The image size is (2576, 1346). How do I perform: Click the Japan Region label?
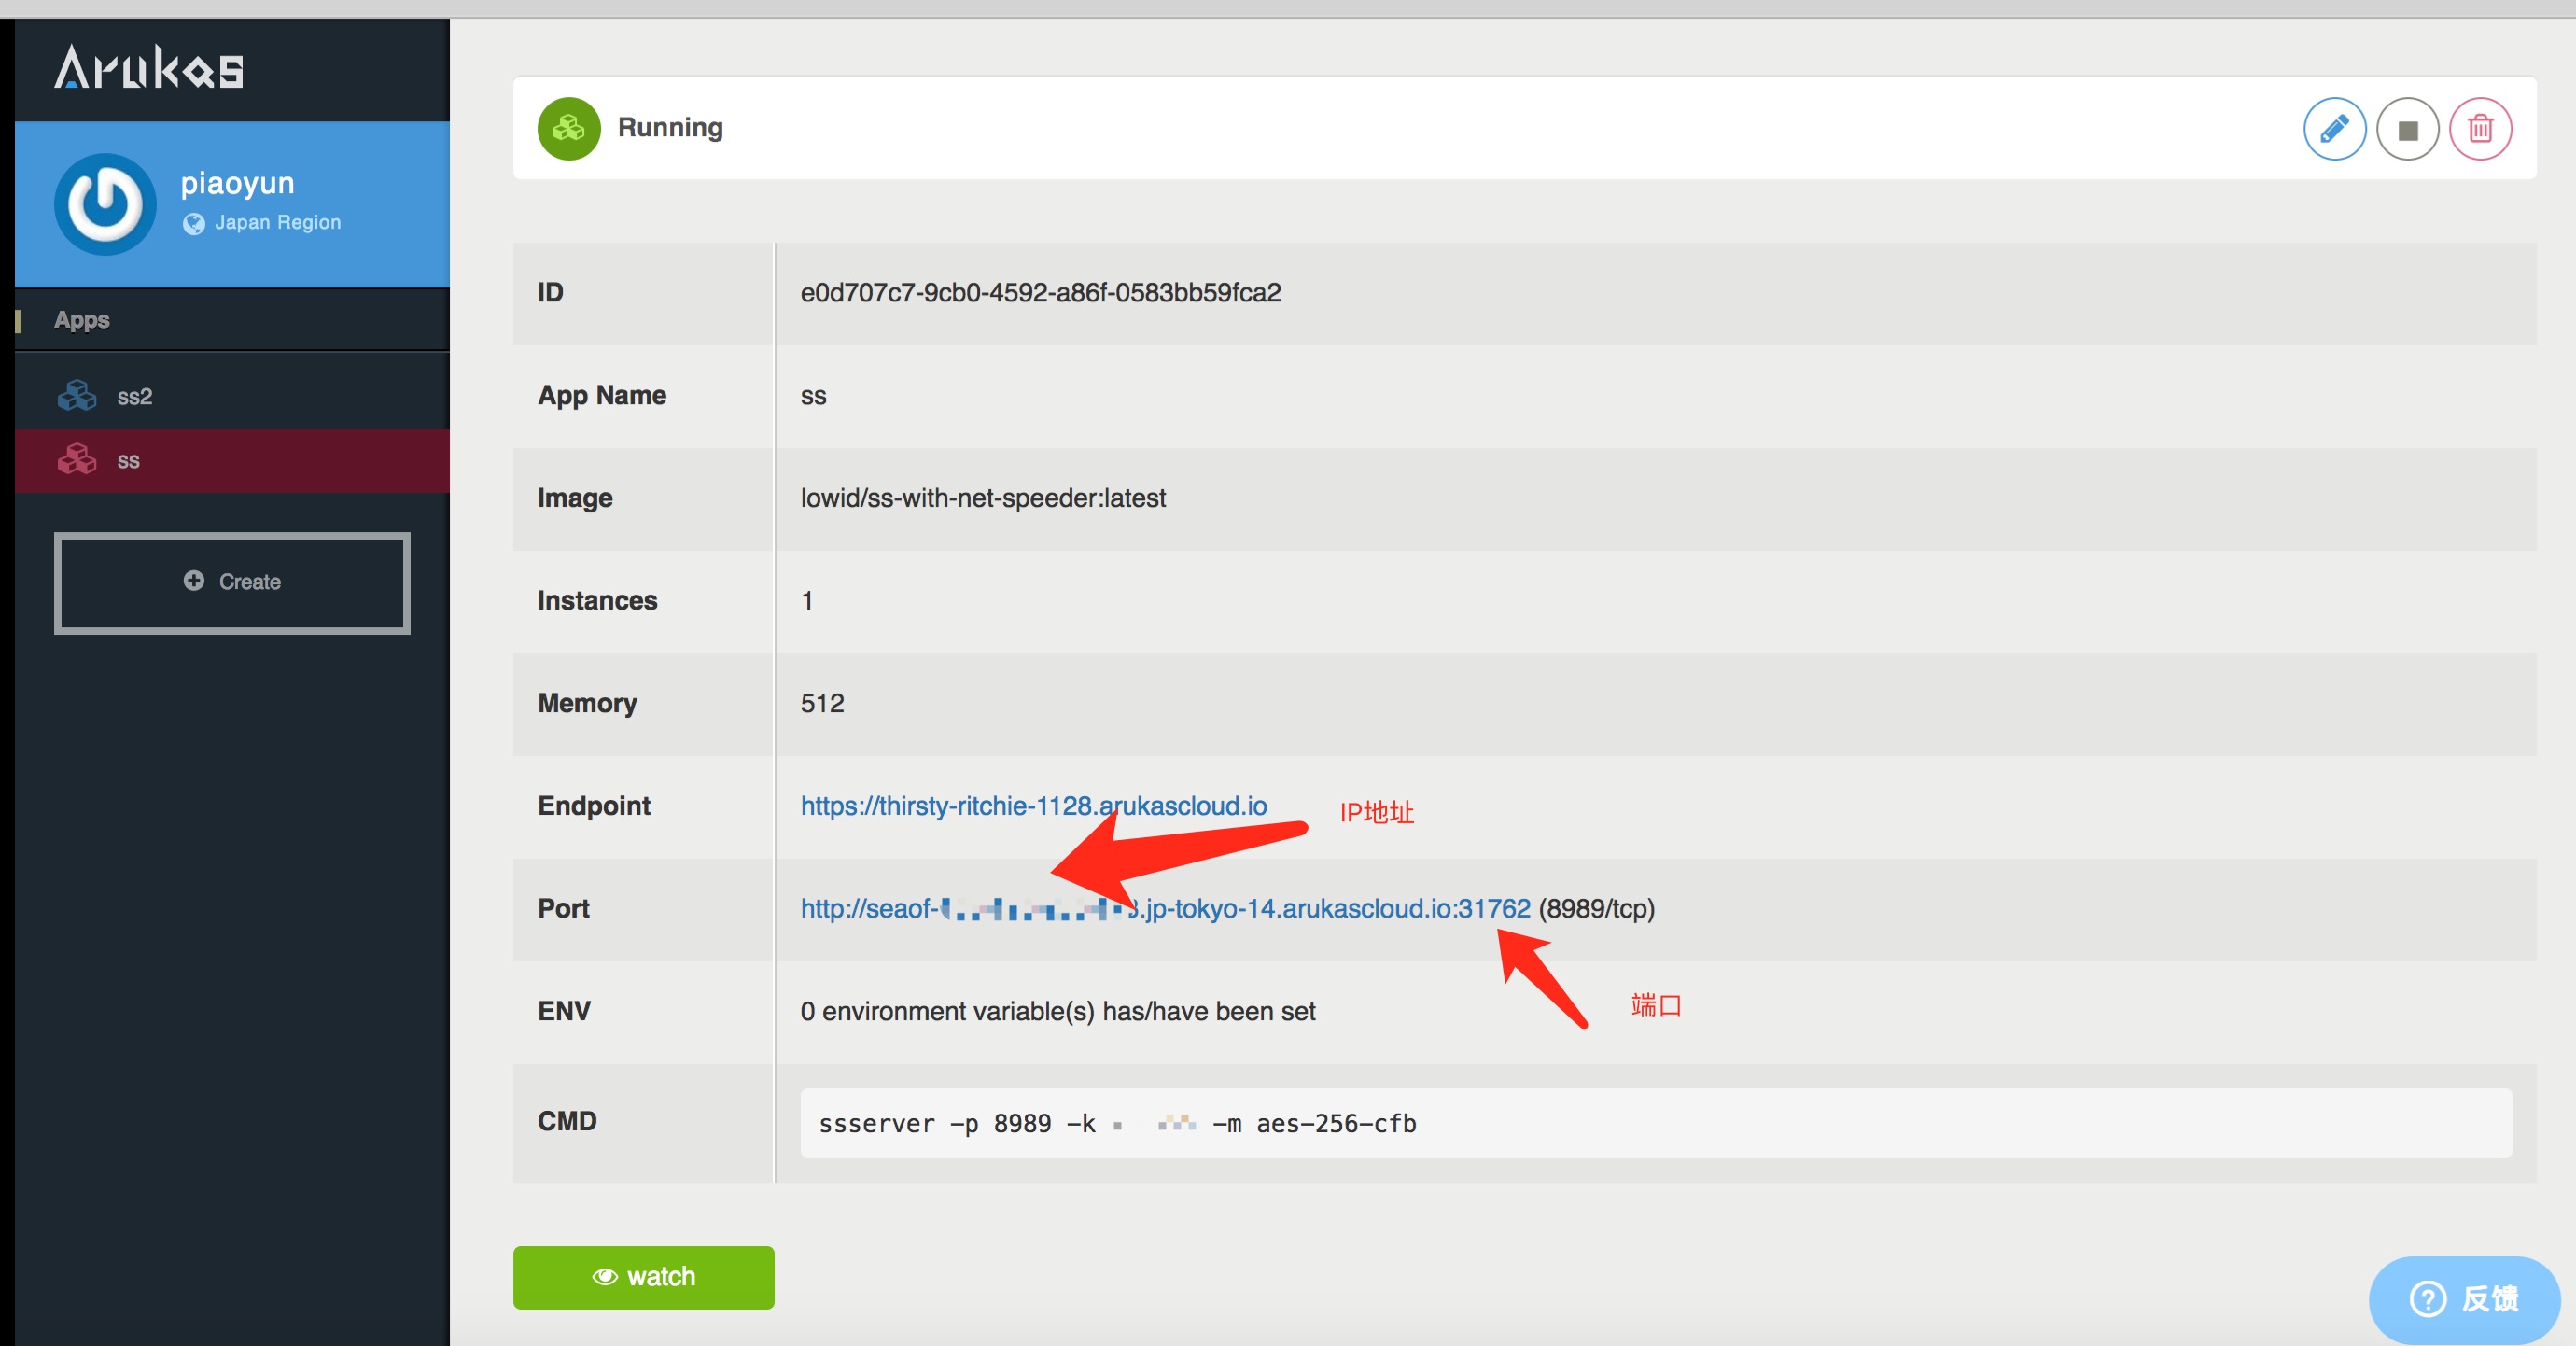pyautogui.click(x=277, y=223)
